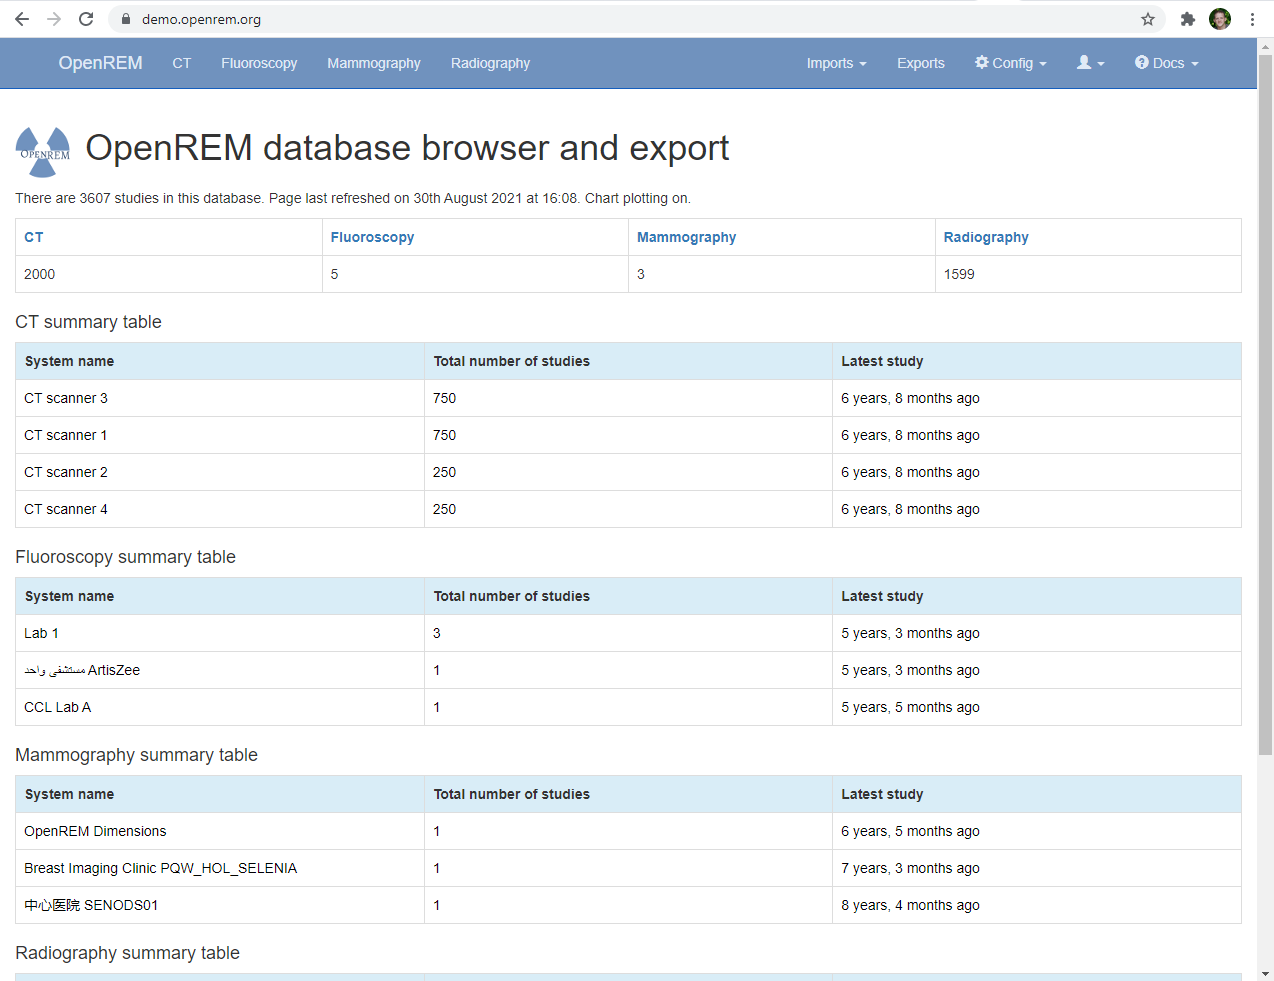Expand the Imports dropdown menu
Image resolution: width=1274 pixels, height=981 pixels.
[836, 63]
